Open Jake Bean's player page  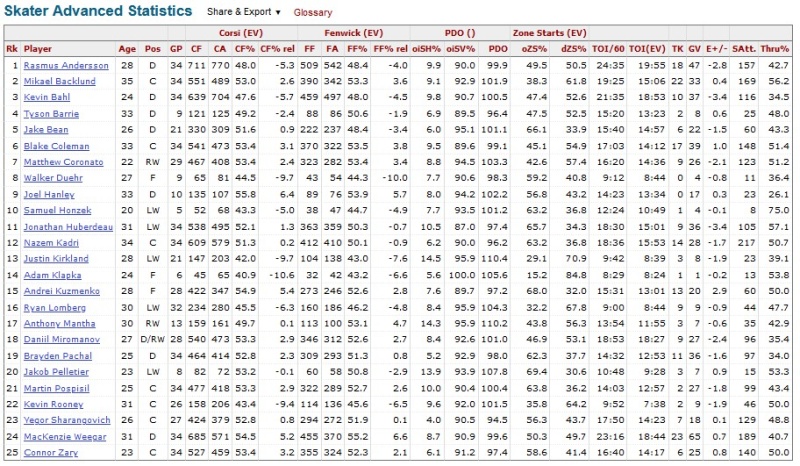point(45,130)
